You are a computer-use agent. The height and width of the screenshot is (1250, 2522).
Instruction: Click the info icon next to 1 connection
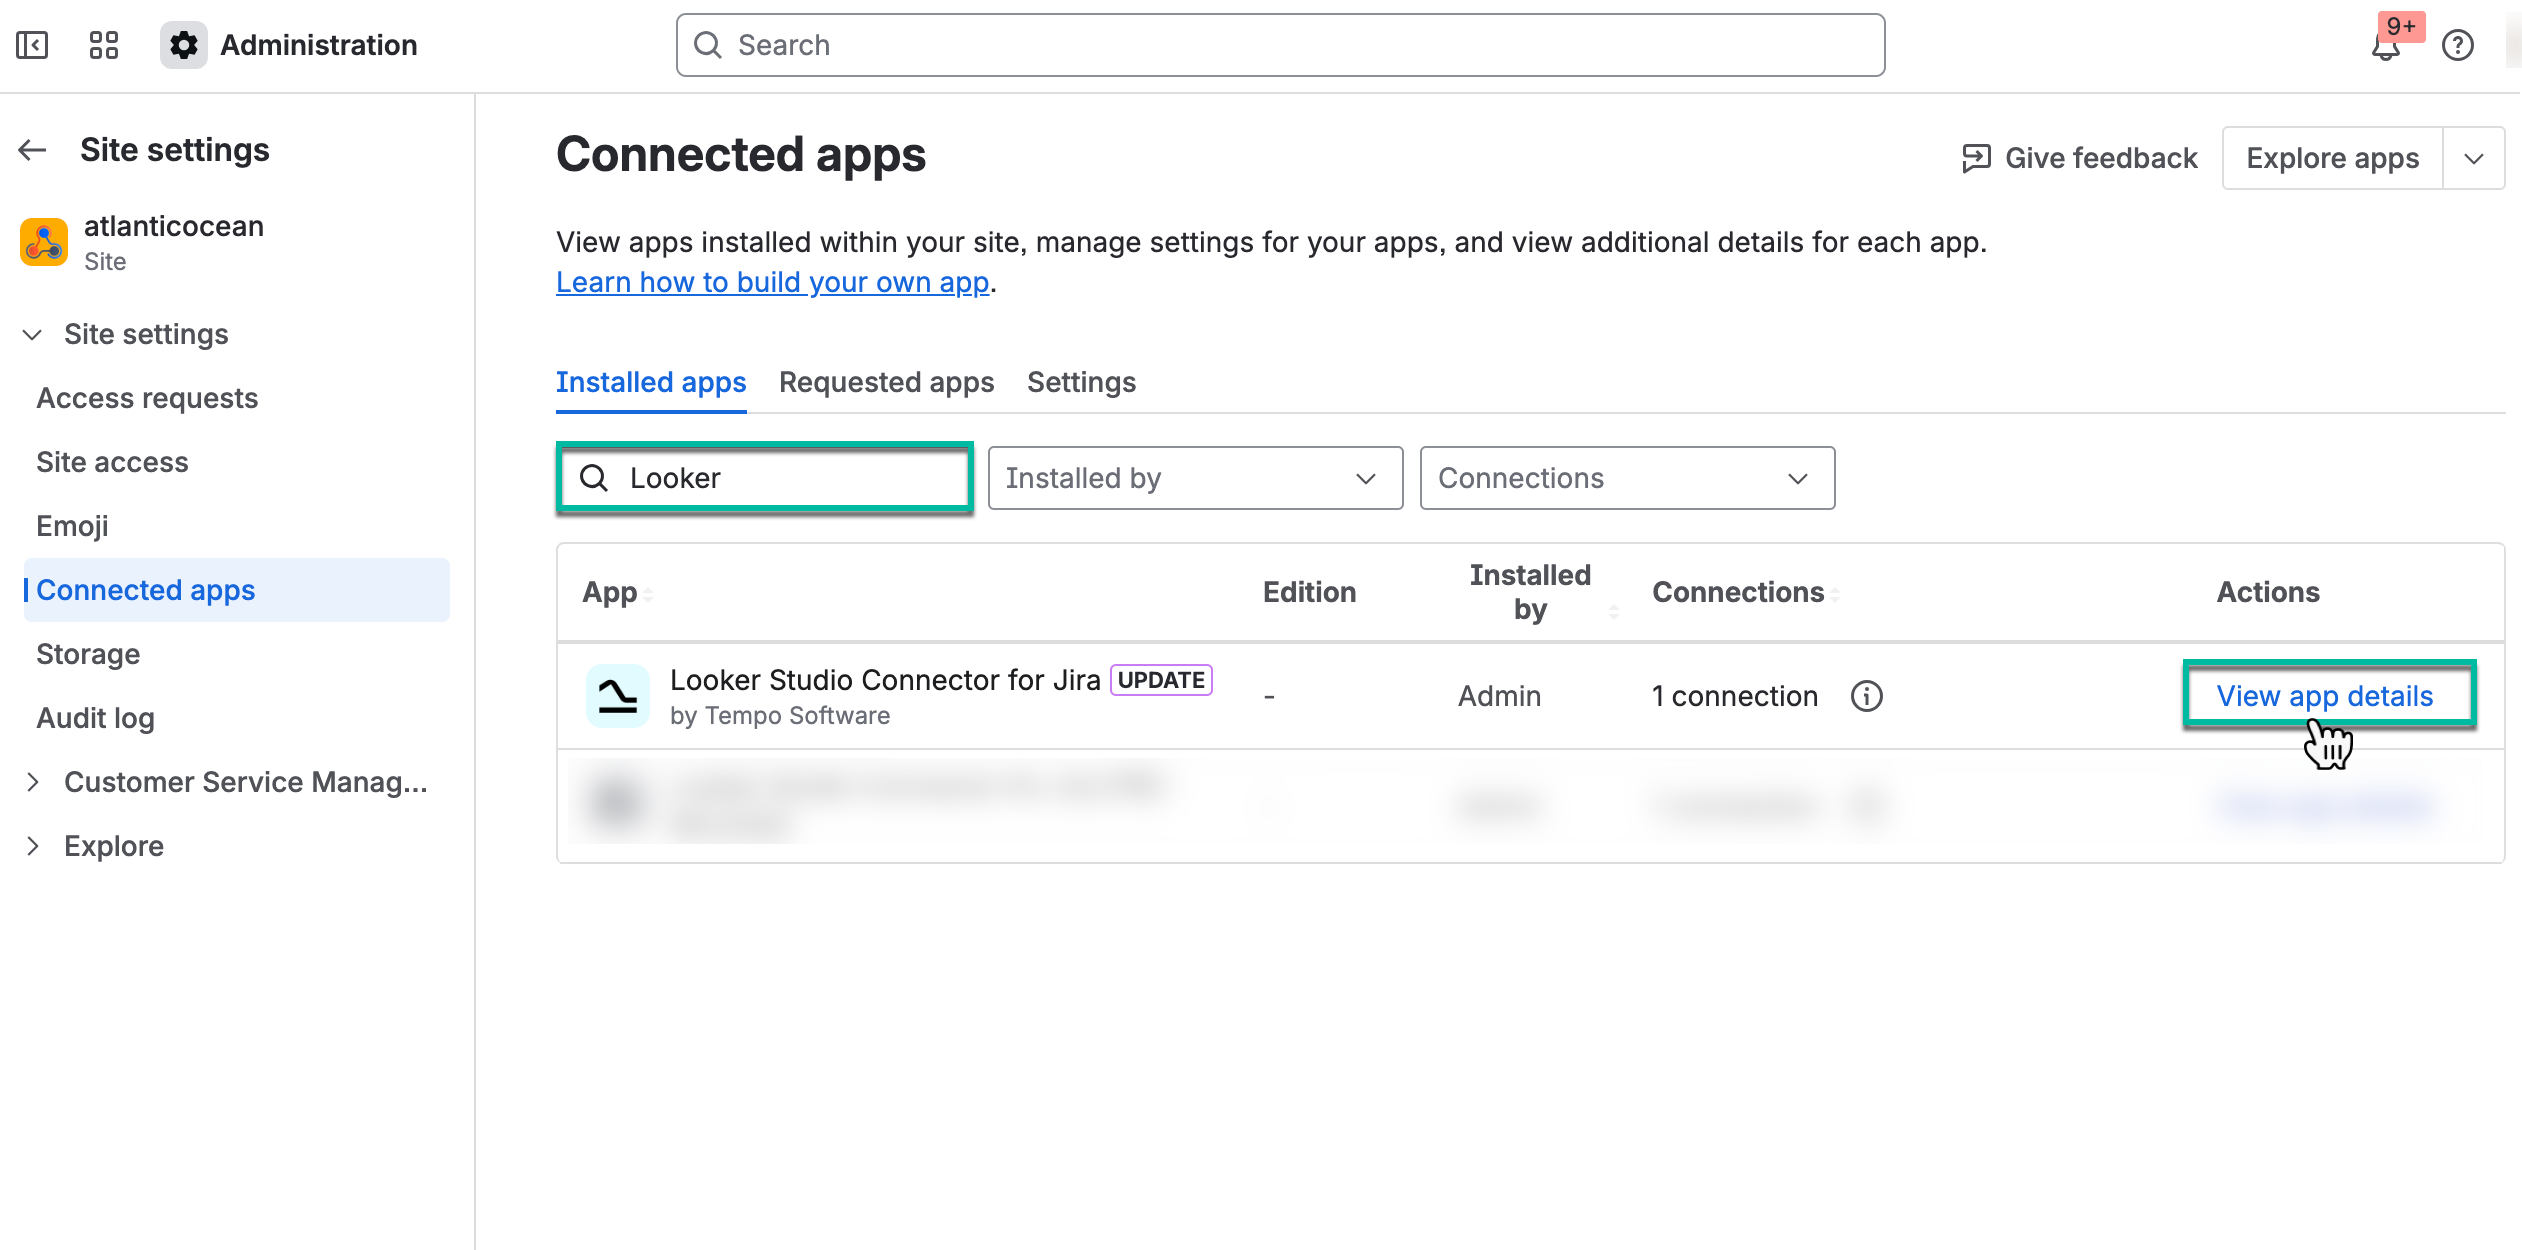(x=1869, y=696)
